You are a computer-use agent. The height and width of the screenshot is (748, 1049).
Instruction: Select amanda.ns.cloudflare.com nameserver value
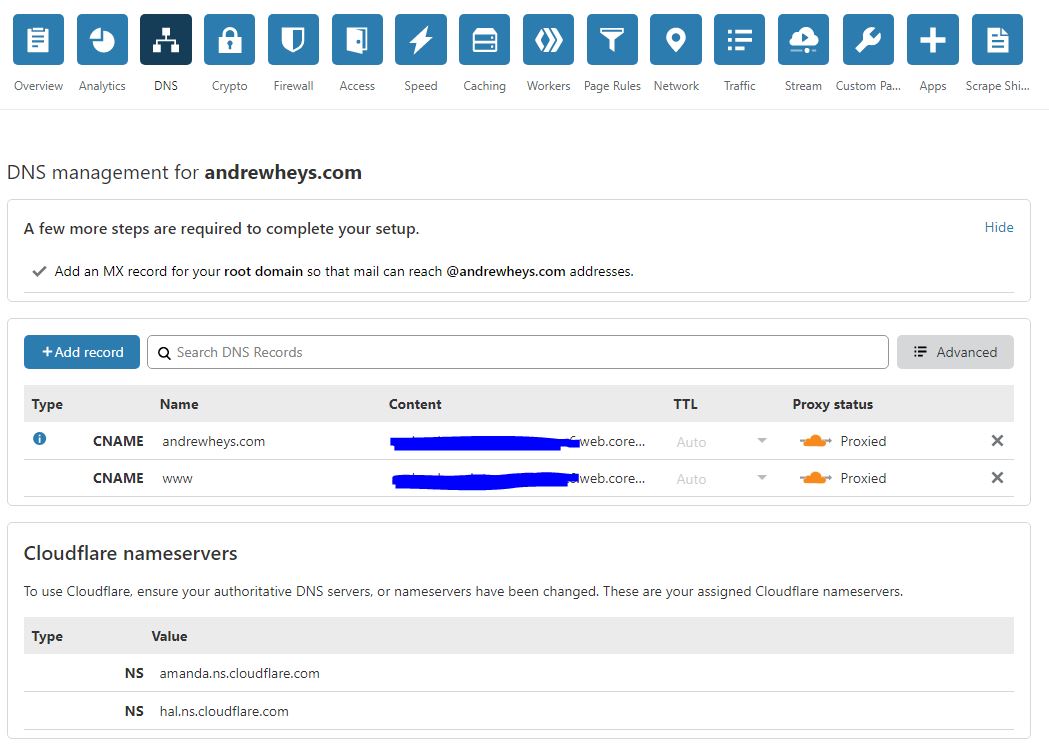(240, 674)
